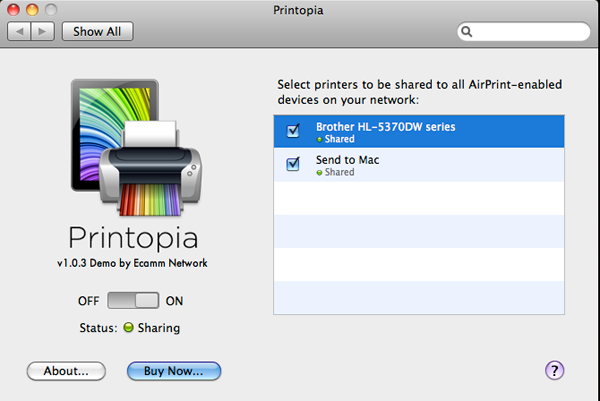Click the forward navigation arrow

point(42,31)
